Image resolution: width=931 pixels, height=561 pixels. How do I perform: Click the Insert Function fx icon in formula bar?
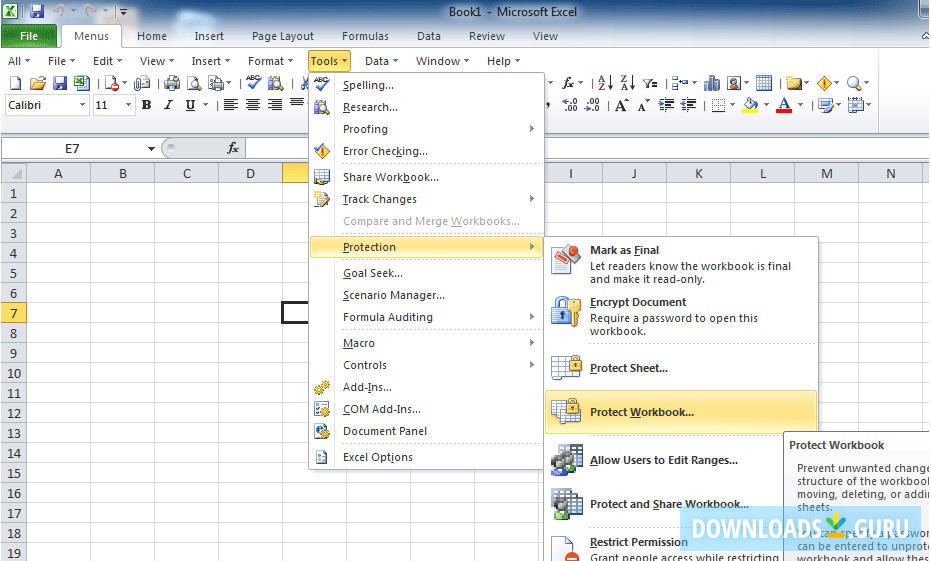[x=233, y=148]
